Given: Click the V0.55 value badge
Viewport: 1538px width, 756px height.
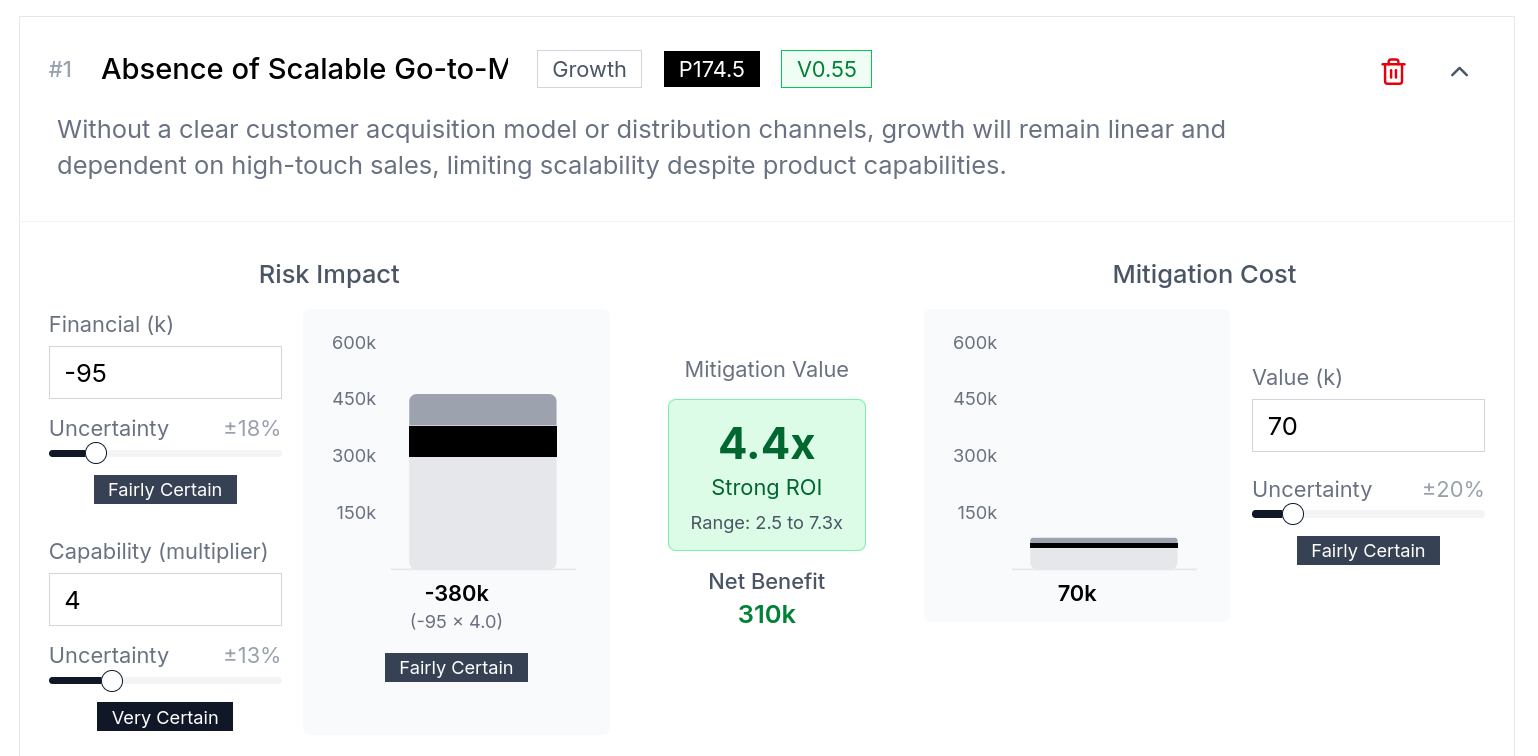Looking at the screenshot, I should pyautogui.click(x=826, y=69).
